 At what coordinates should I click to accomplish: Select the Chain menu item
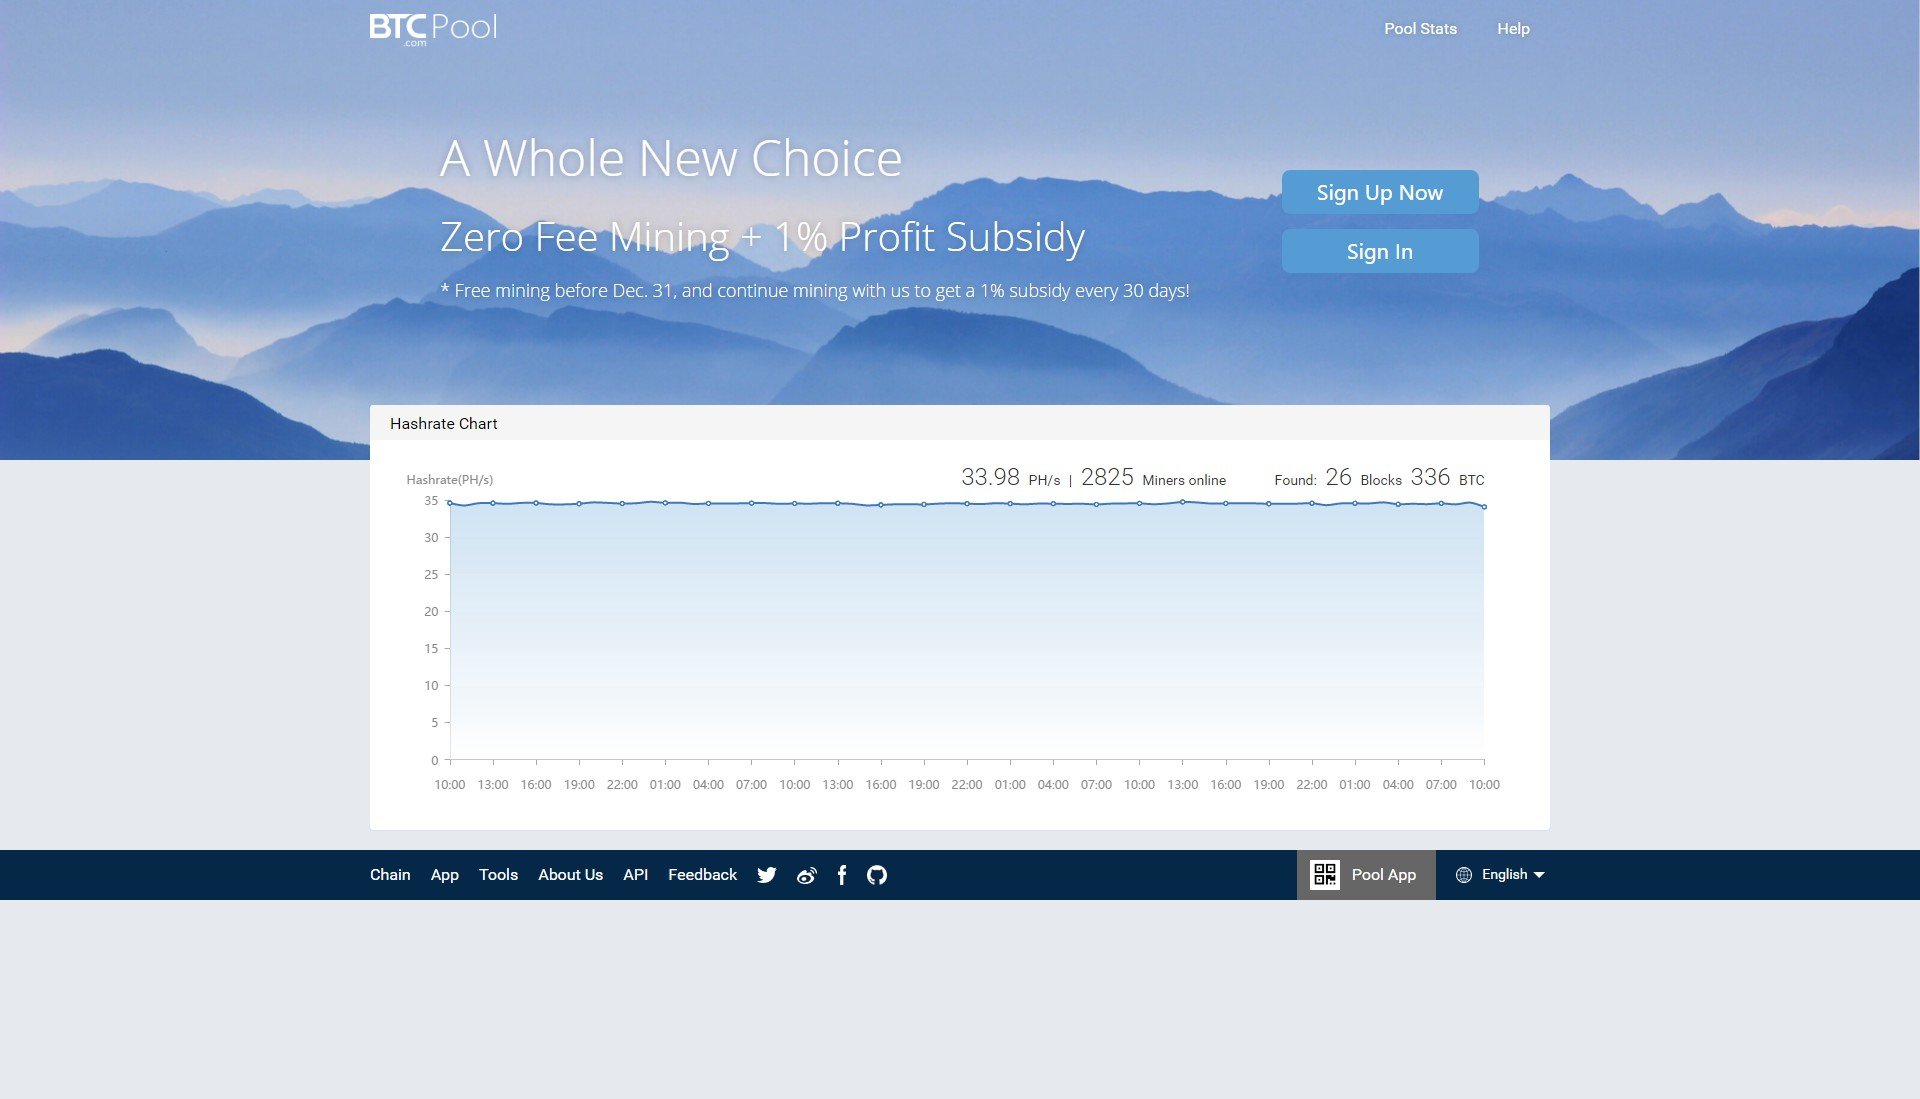(x=390, y=873)
